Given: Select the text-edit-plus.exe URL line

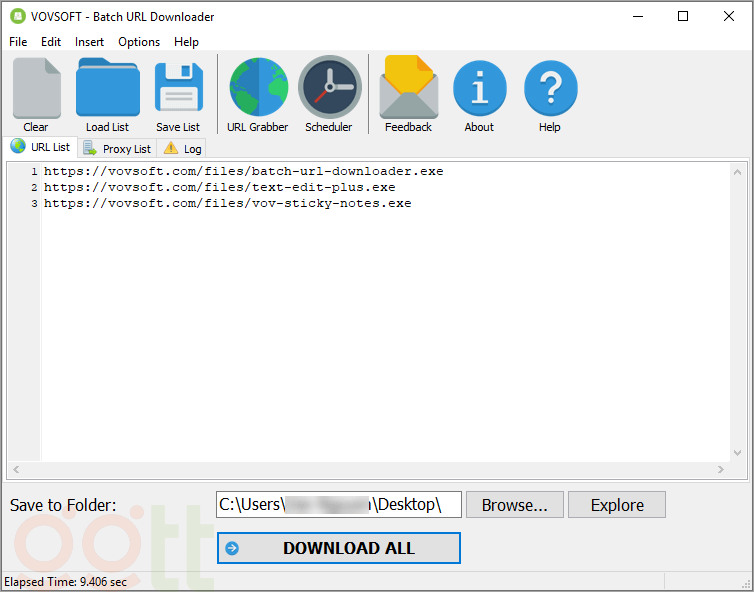Looking at the screenshot, I should (x=220, y=187).
